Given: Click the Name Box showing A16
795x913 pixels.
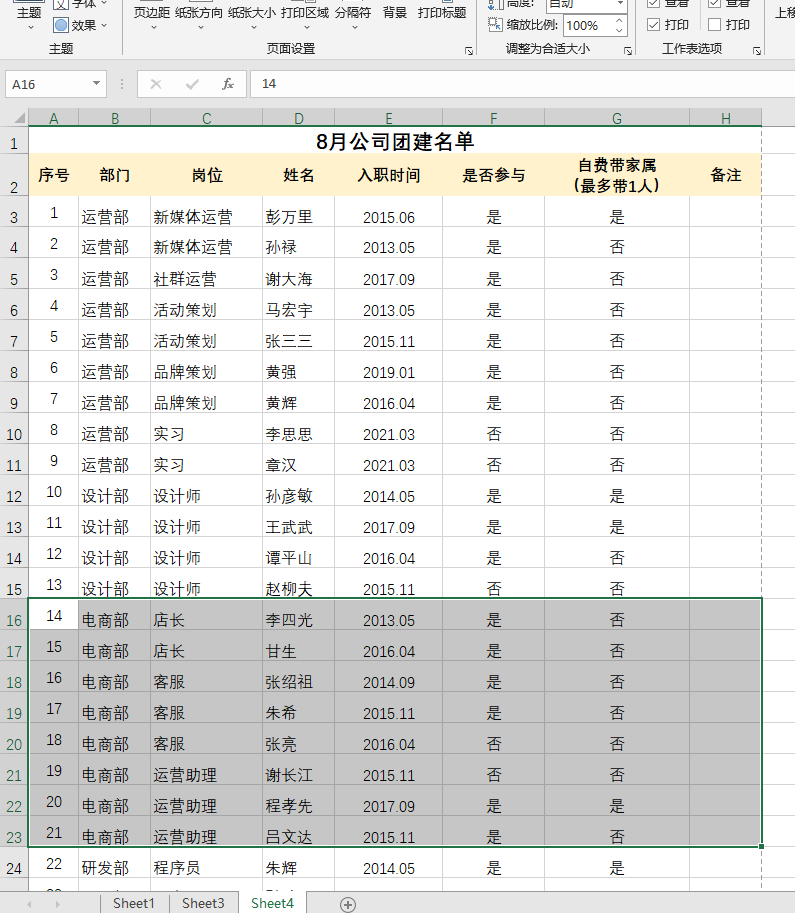Looking at the screenshot, I should tap(48, 84).
